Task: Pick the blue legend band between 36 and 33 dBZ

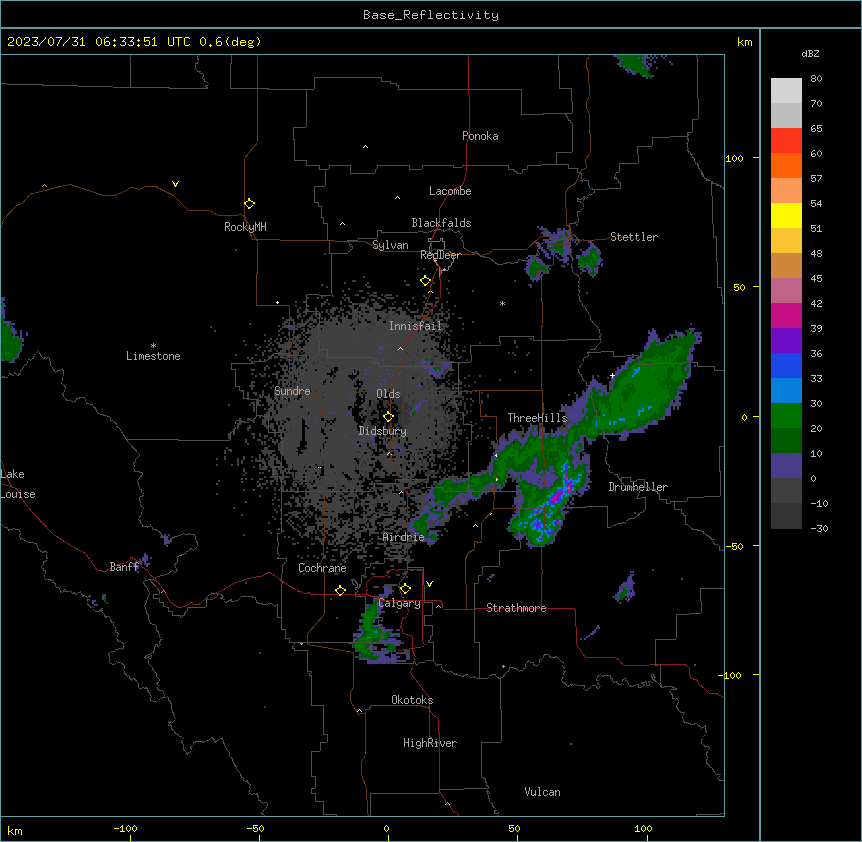Action: 786,365
